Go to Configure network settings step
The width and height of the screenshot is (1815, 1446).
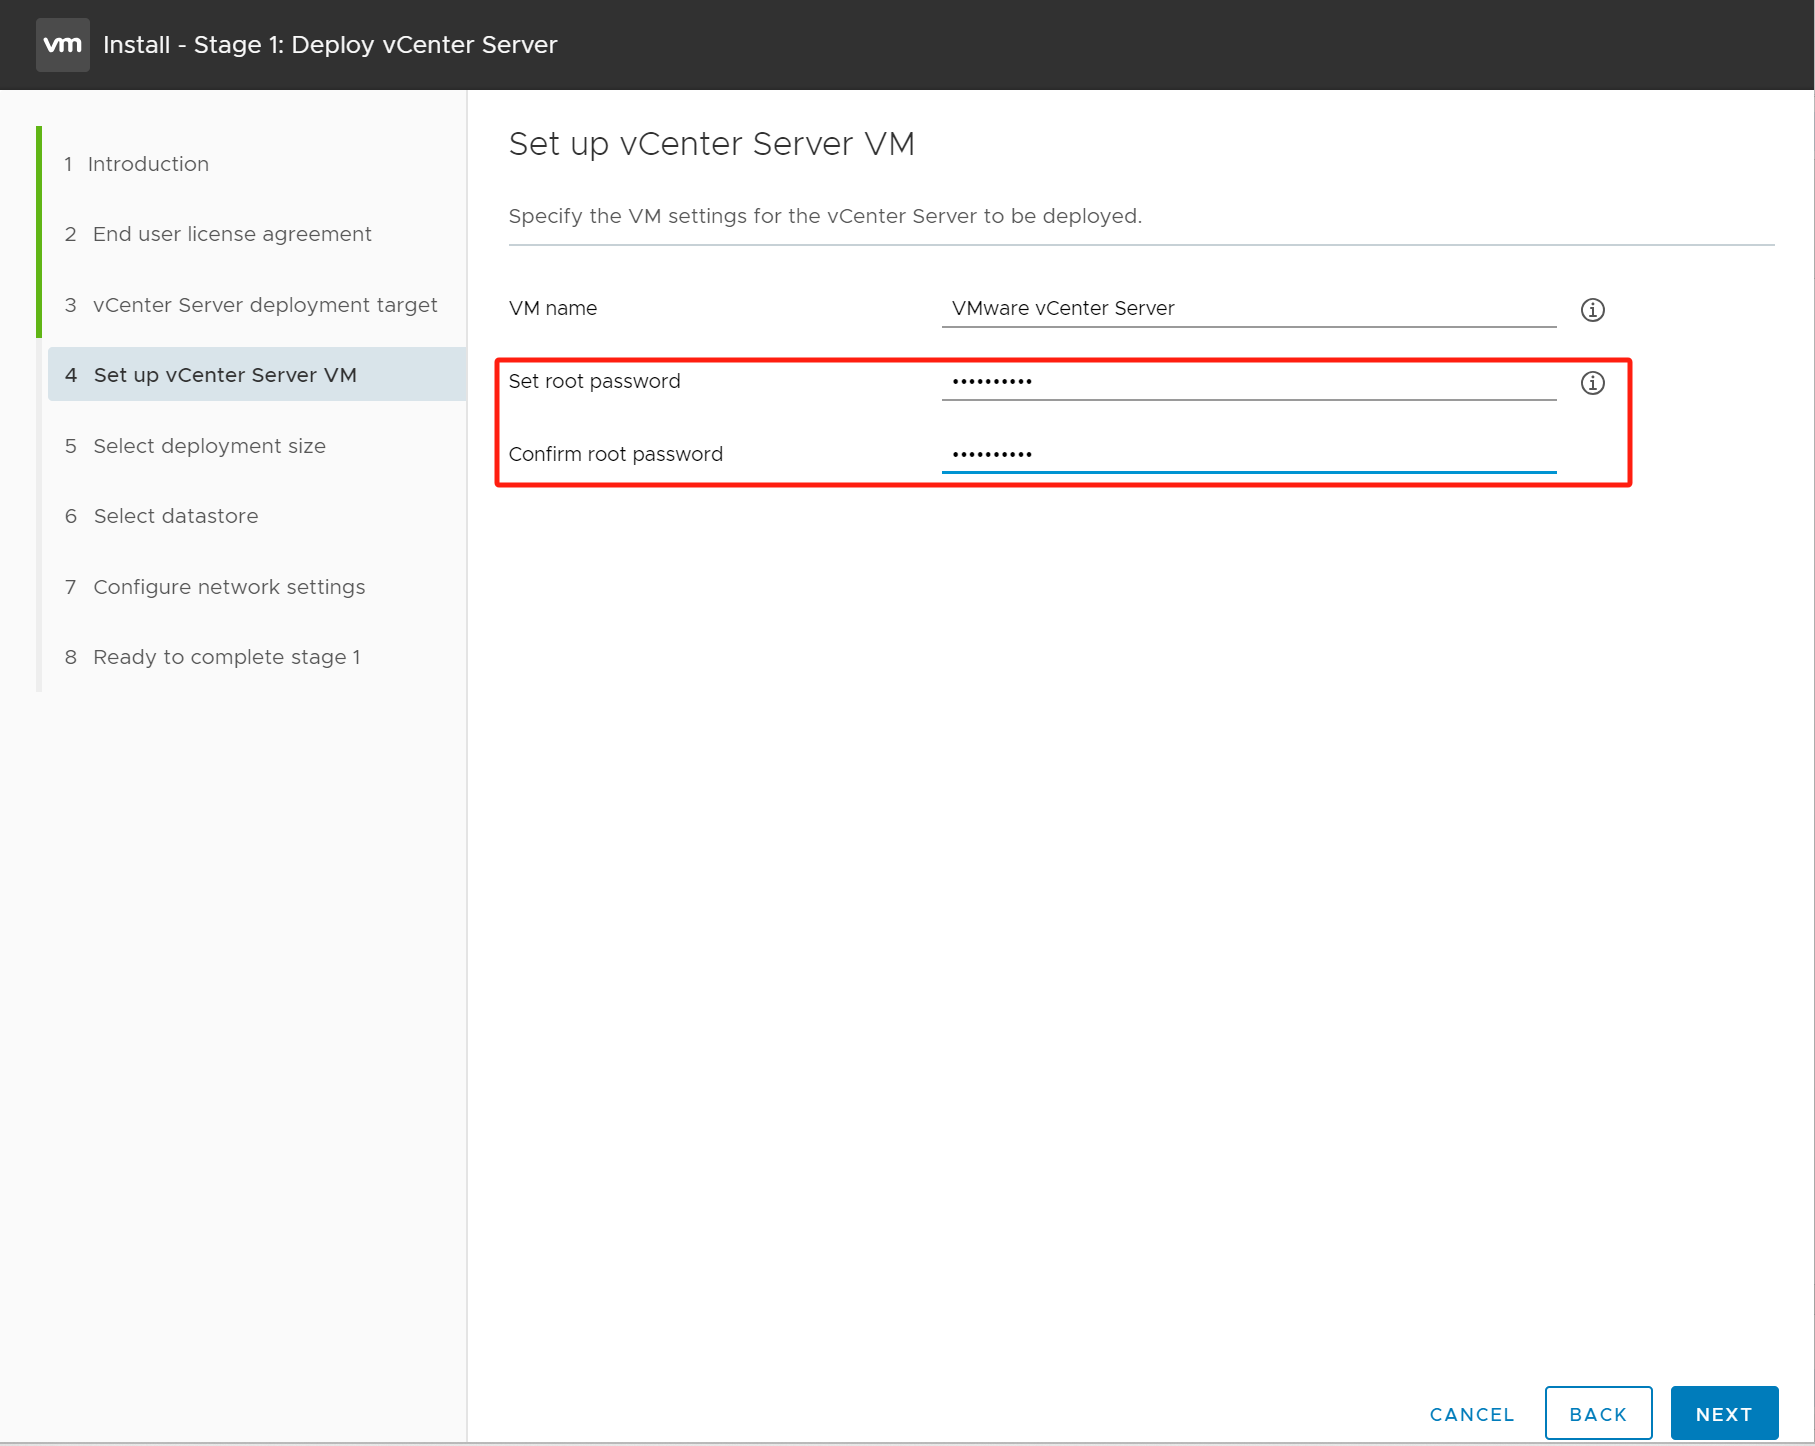229,587
